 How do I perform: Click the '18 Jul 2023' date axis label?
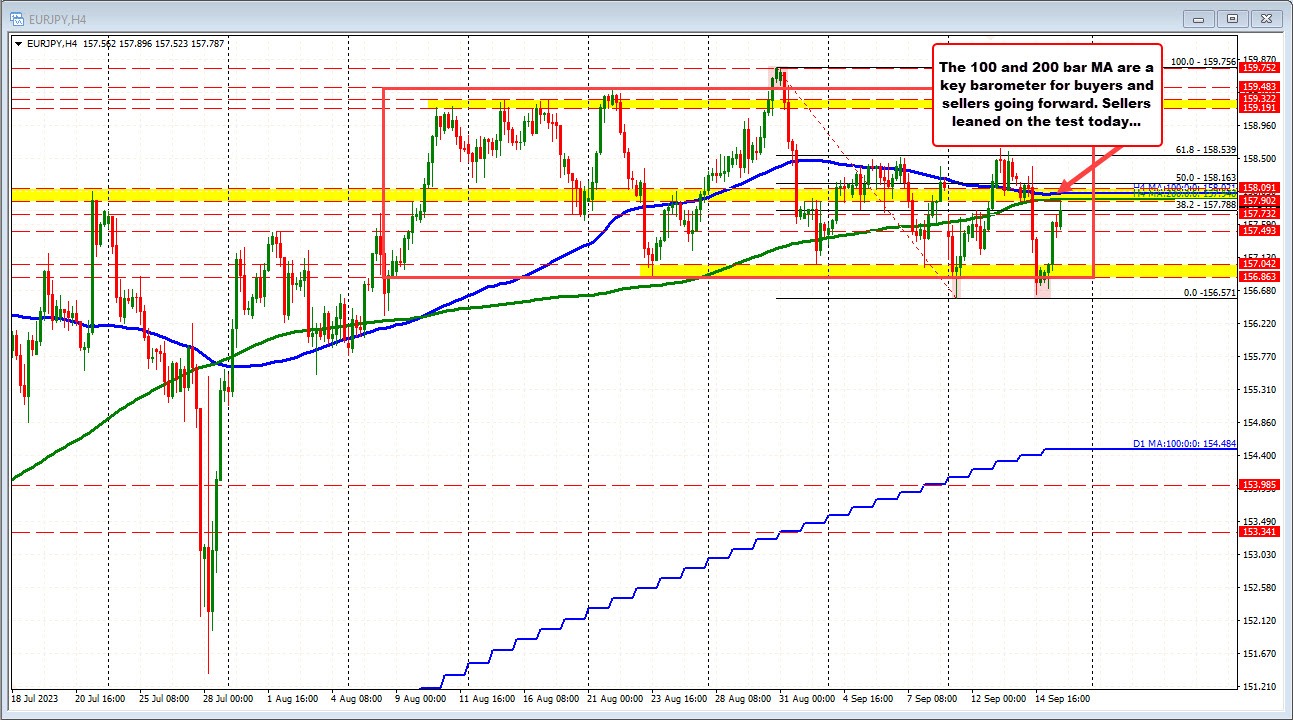(37, 700)
